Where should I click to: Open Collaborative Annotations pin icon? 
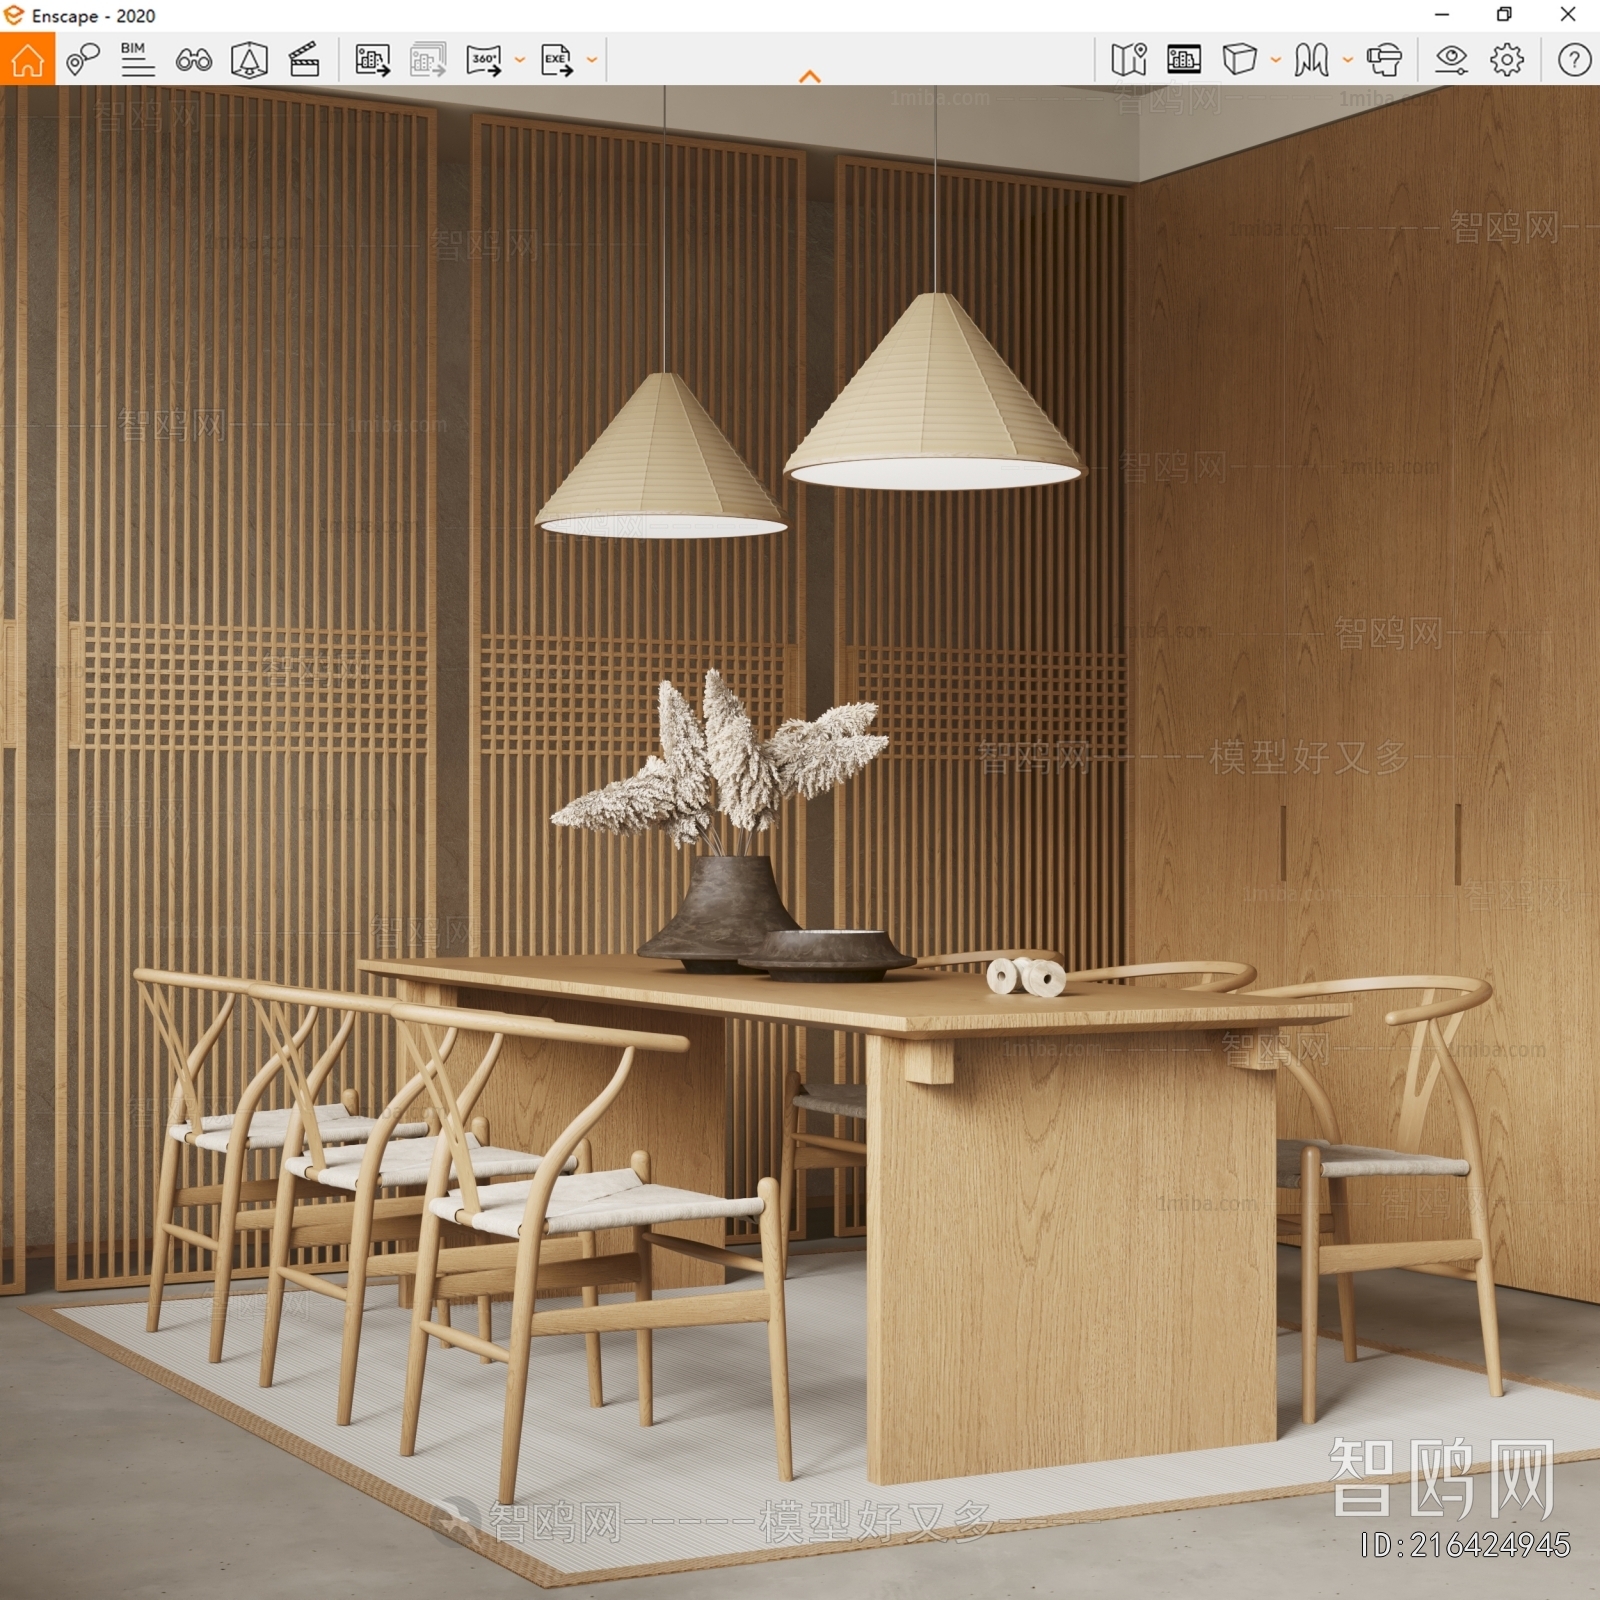click(x=83, y=60)
